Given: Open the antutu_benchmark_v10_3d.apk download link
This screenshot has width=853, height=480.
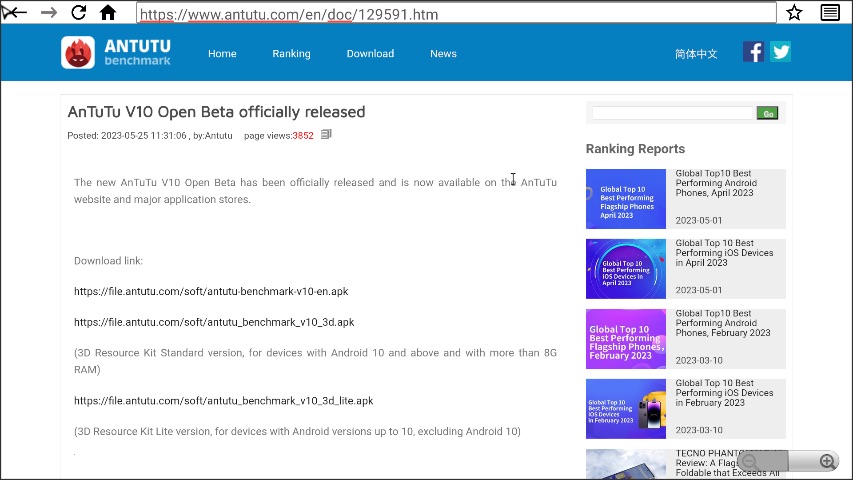Looking at the screenshot, I should click(214, 322).
